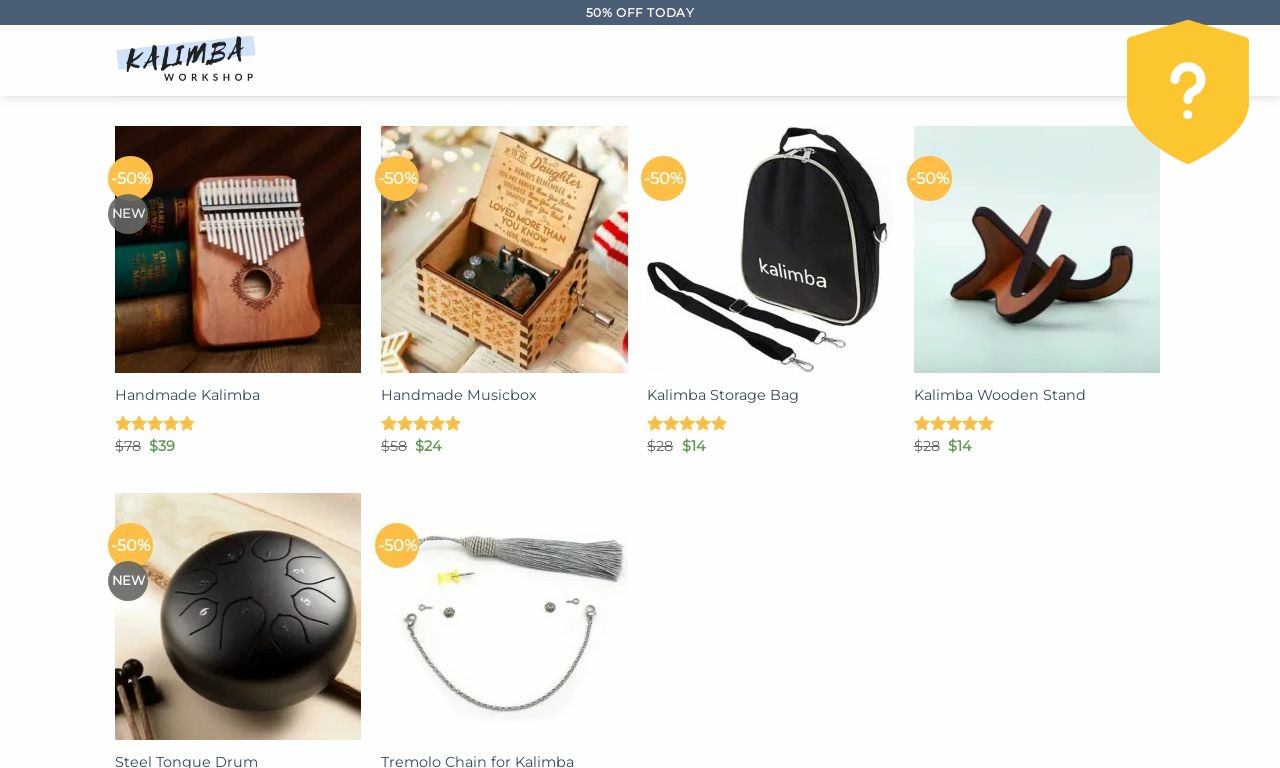Click the NEW badge on Handmade Kalimba
This screenshot has width=1280, height=768.
(128, 214)
